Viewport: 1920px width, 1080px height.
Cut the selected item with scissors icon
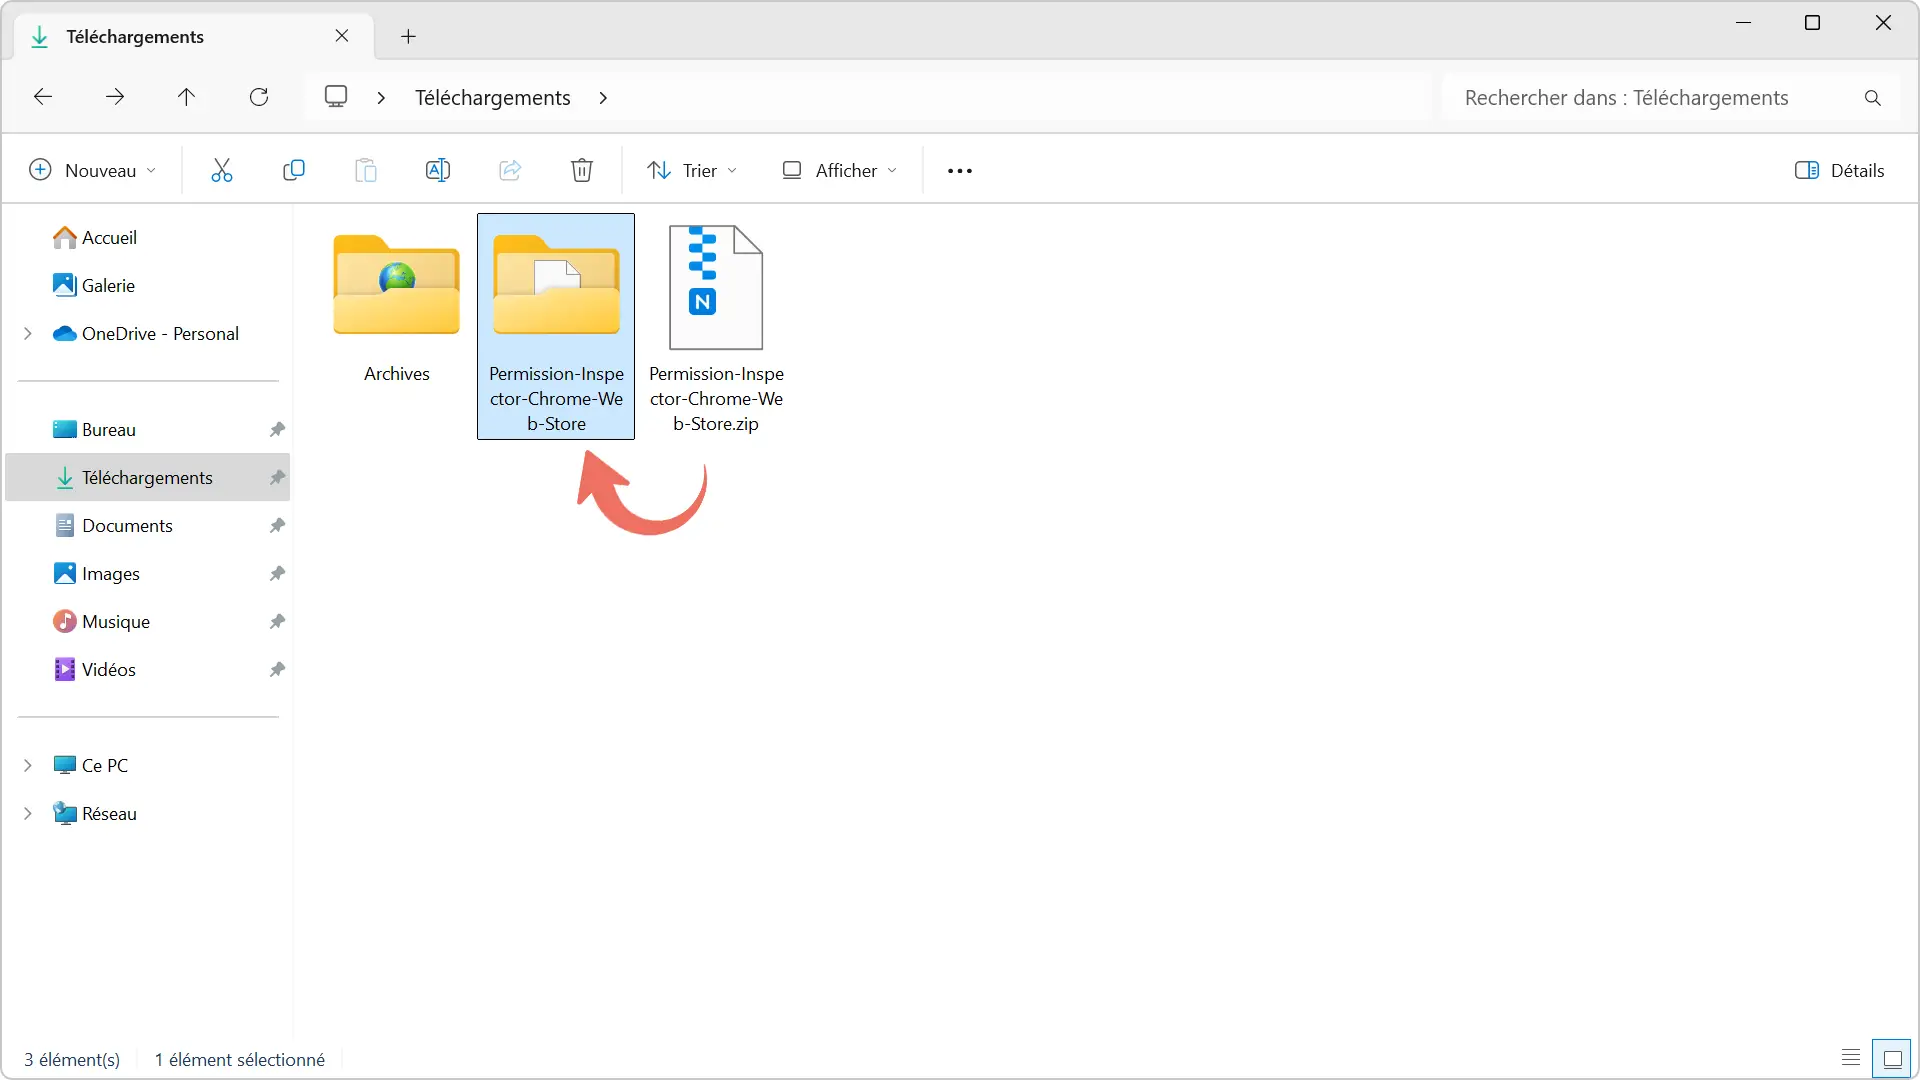click(x=222, y=170)
